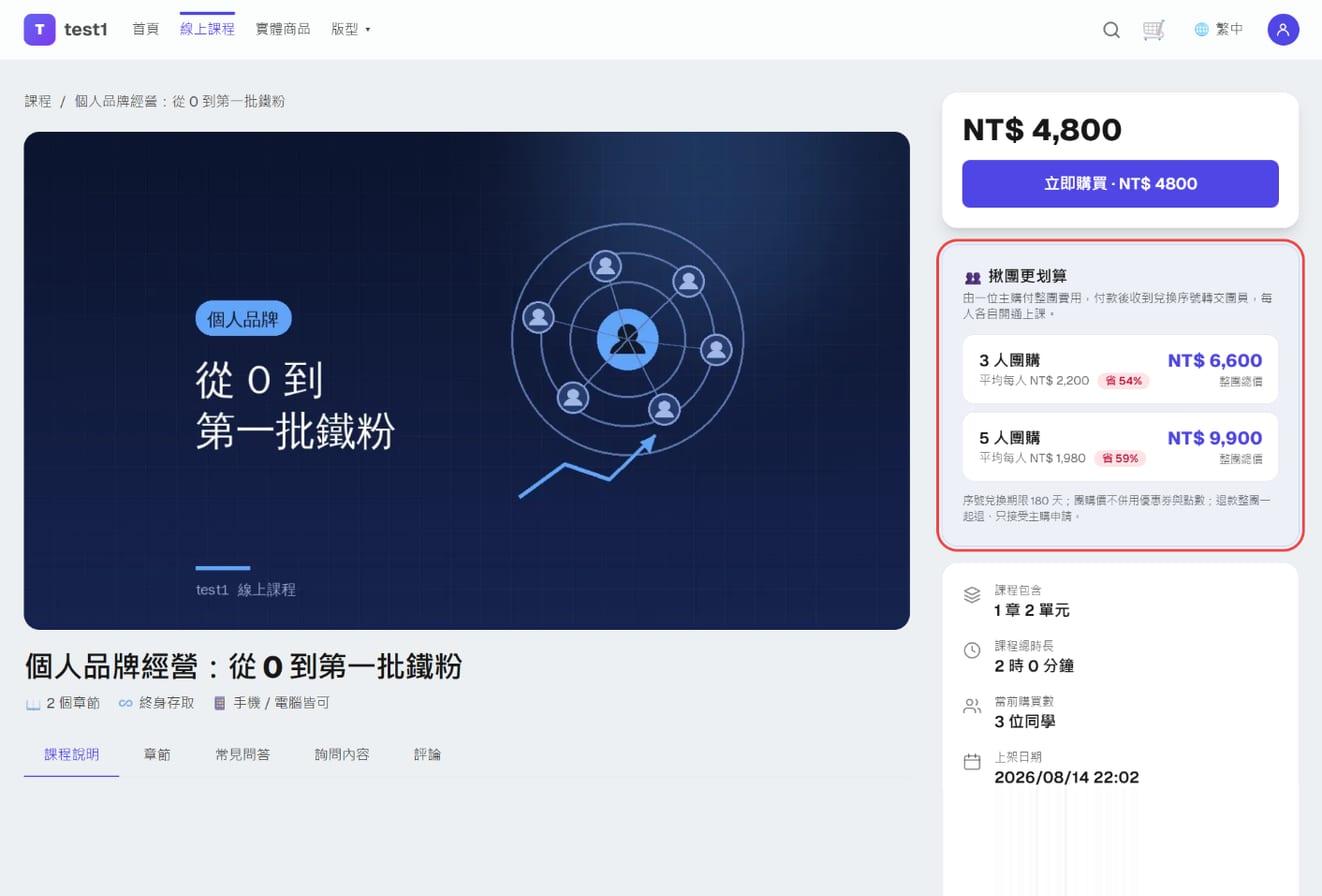Click 平均每人 NT$ 2,200 text
This screenshot has width=1322, height=896.
coord(1034,381)
